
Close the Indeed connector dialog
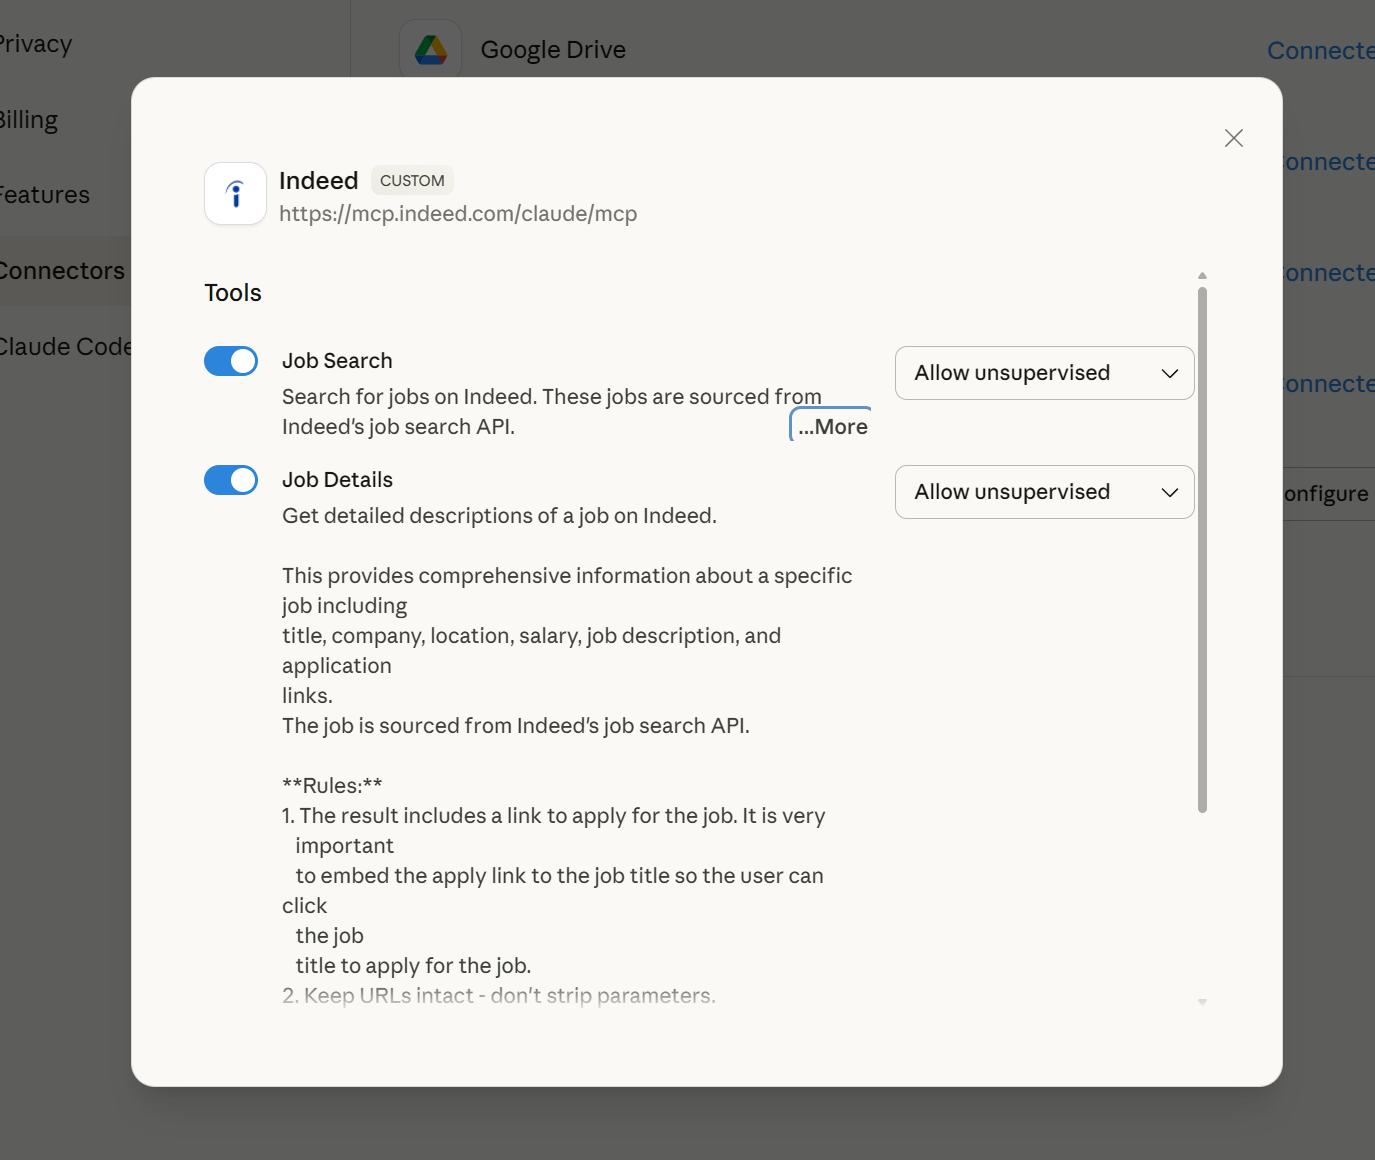tap(1234, 138)
